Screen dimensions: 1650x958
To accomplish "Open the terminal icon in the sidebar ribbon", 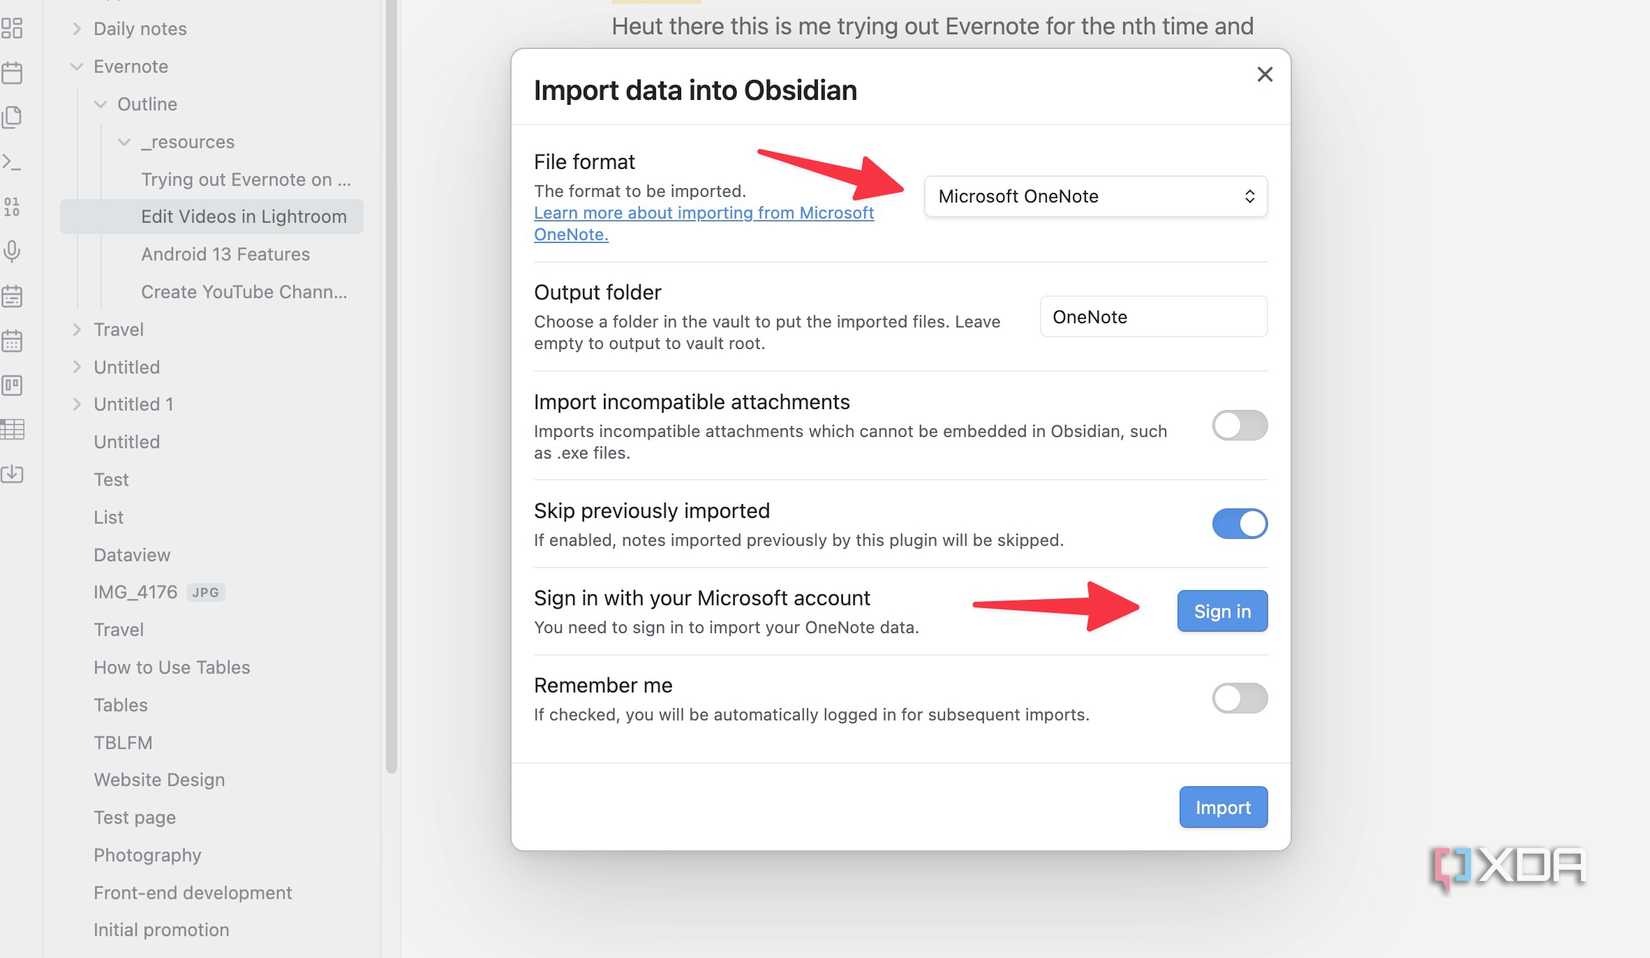I will tap(13, 161).
